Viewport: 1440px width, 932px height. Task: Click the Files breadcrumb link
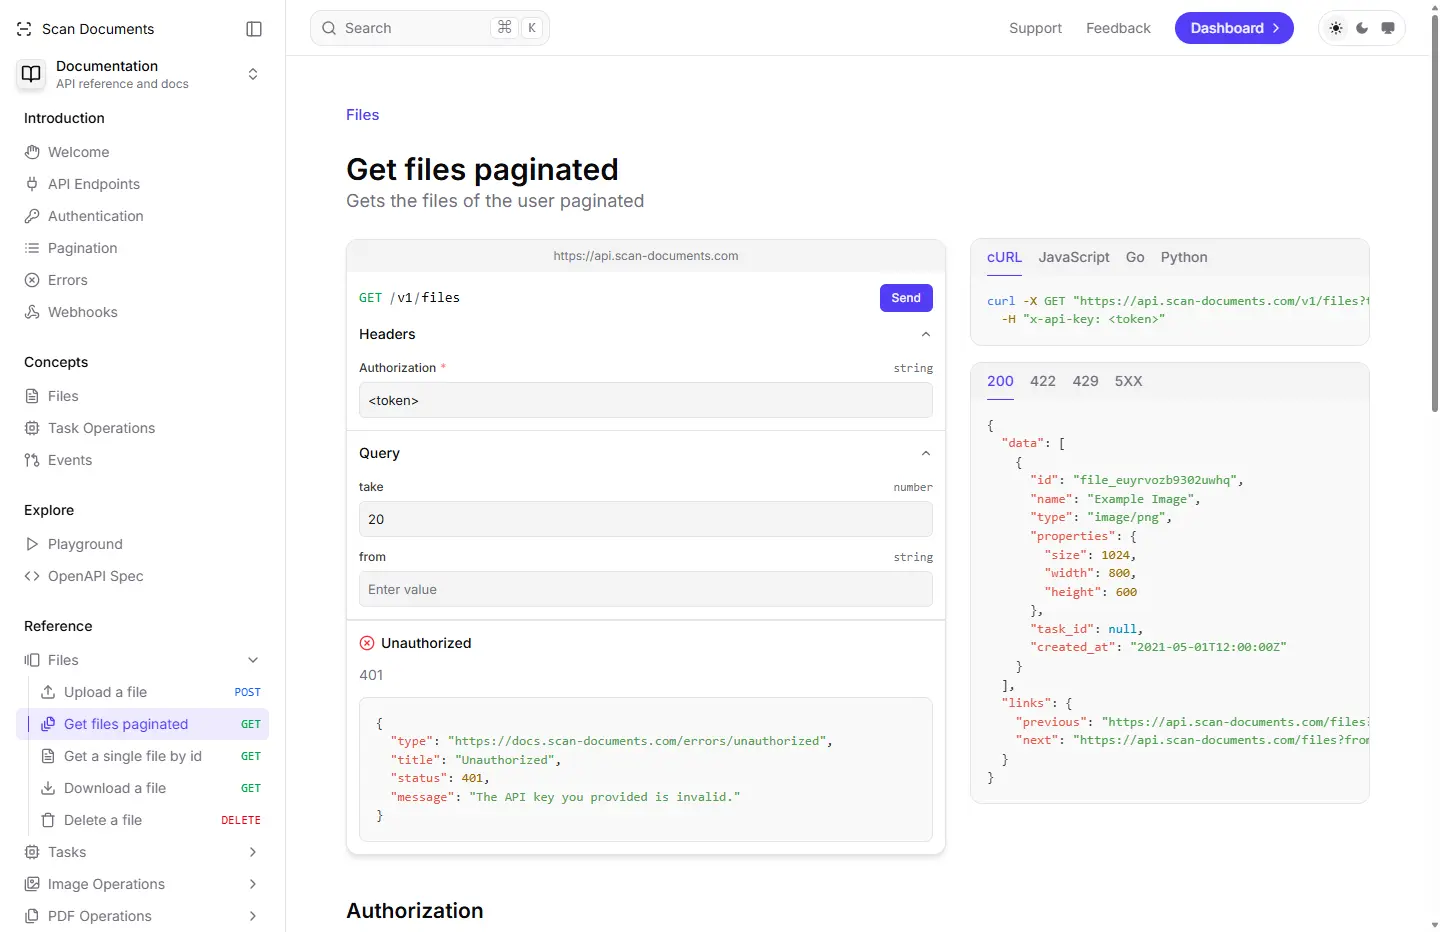pyautogui.click(x=362, y=115)
